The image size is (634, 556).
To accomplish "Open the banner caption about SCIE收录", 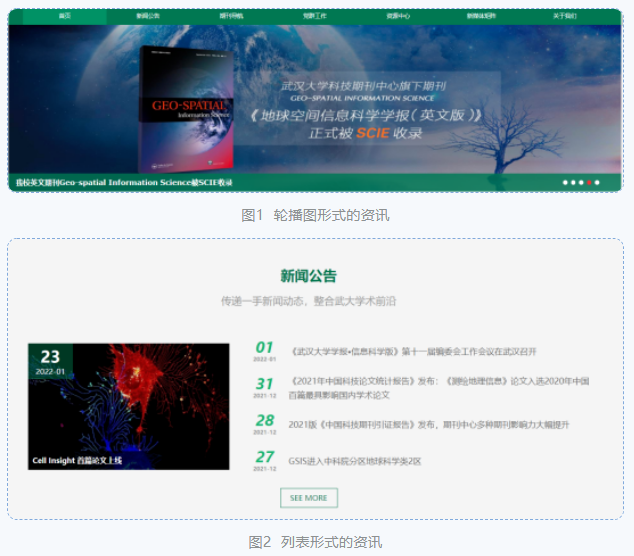I will [x=124, y=183].
